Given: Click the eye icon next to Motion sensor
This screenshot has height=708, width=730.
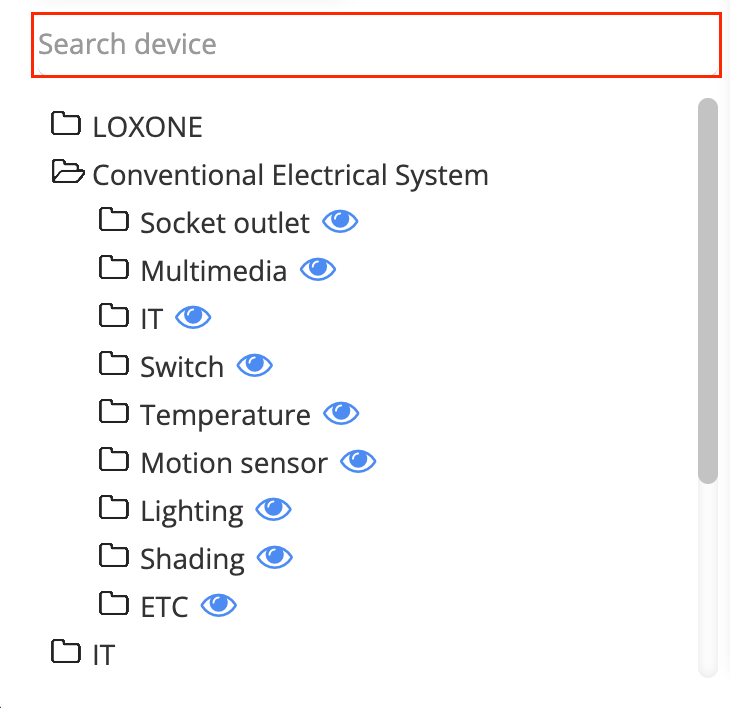Looking at the screenshot, I should pyautogui.click(x=358, y=461).
